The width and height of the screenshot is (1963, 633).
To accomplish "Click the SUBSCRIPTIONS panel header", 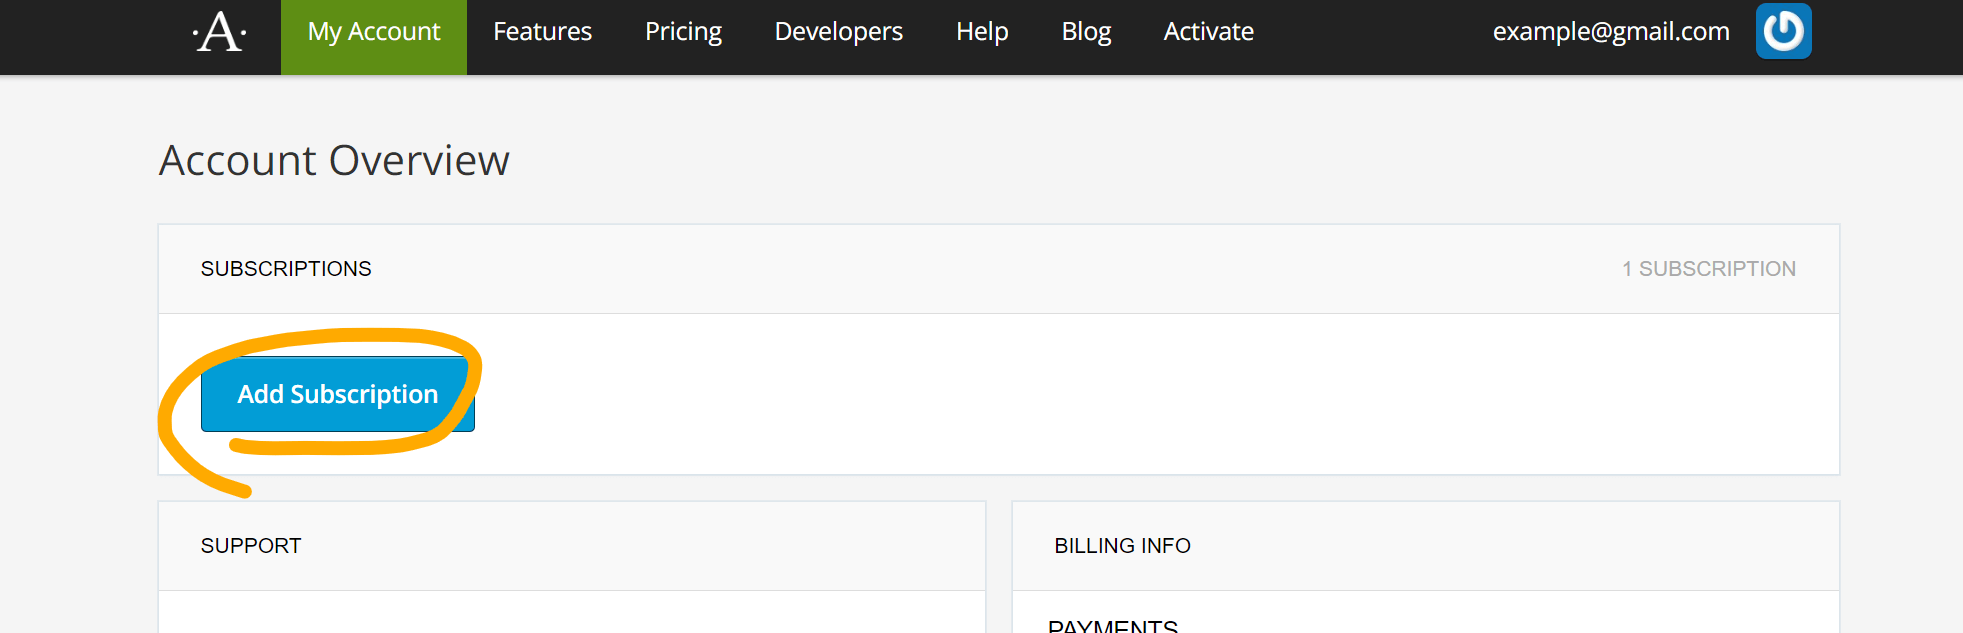I will click(x=286, y=269).
